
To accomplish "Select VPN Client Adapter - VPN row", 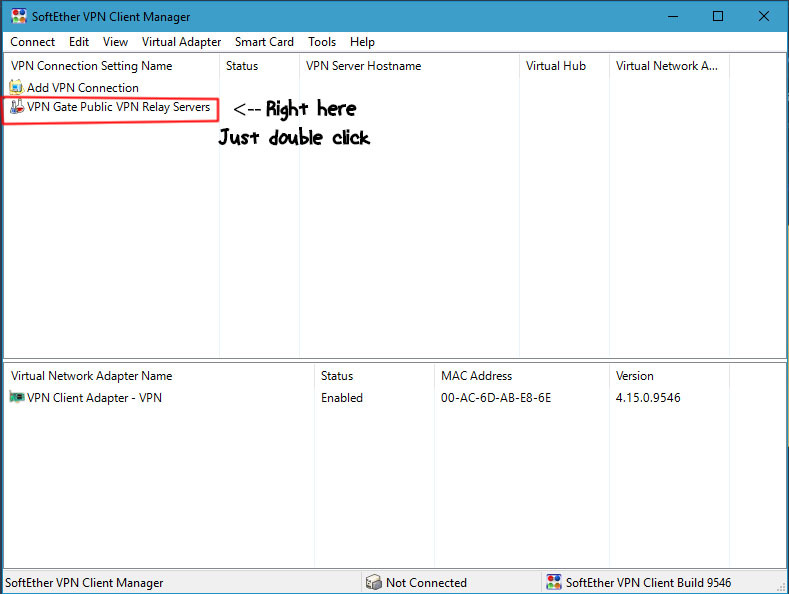I will pyautogui.click(x=94, y=398).
